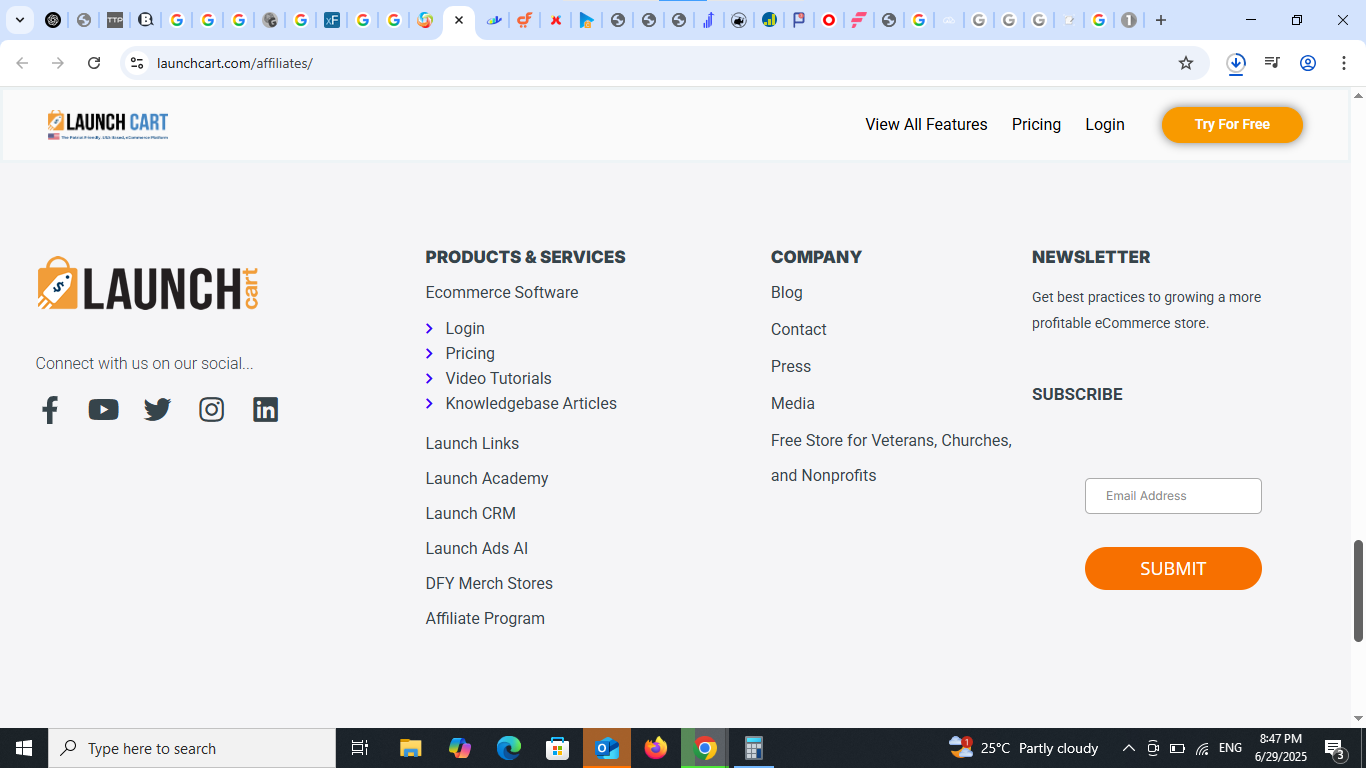The width and height of the screenshot is (1366, 768).
Task: Bookmark this page with the star icon
Action: click(x=1186, y=63)
